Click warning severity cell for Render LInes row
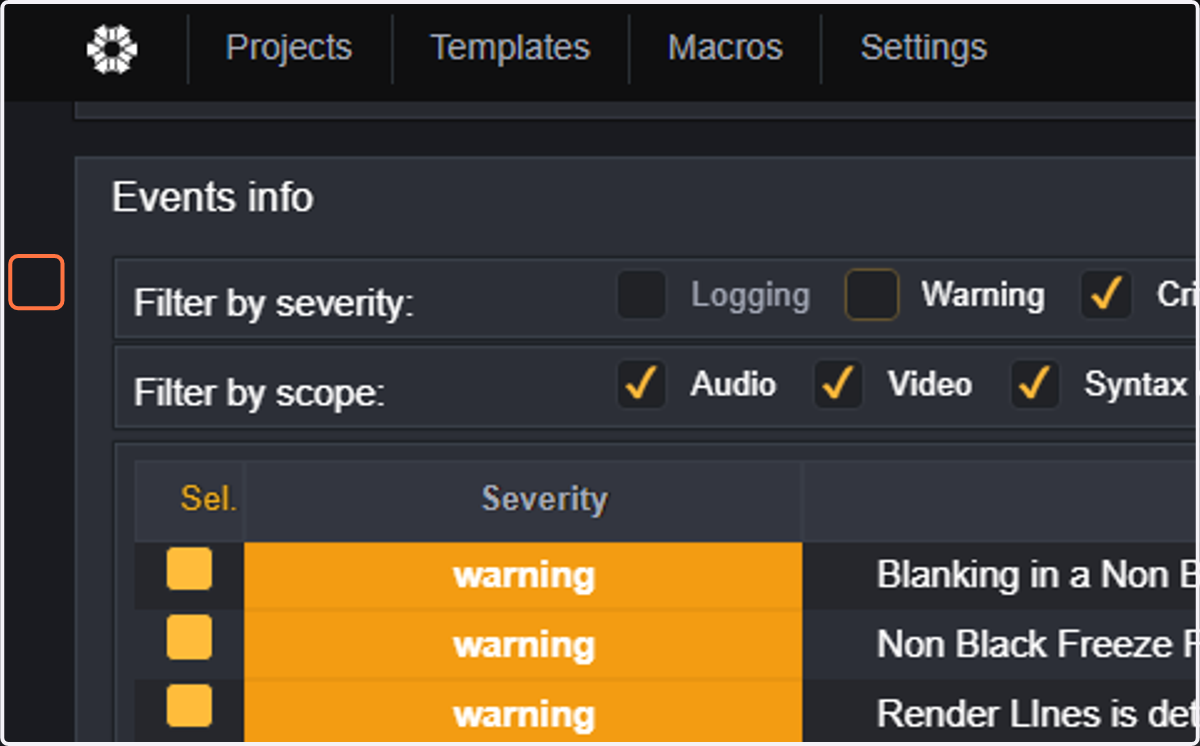This screenshot has height=746, width=1200. pyautogui.click(x=523, y=713)
